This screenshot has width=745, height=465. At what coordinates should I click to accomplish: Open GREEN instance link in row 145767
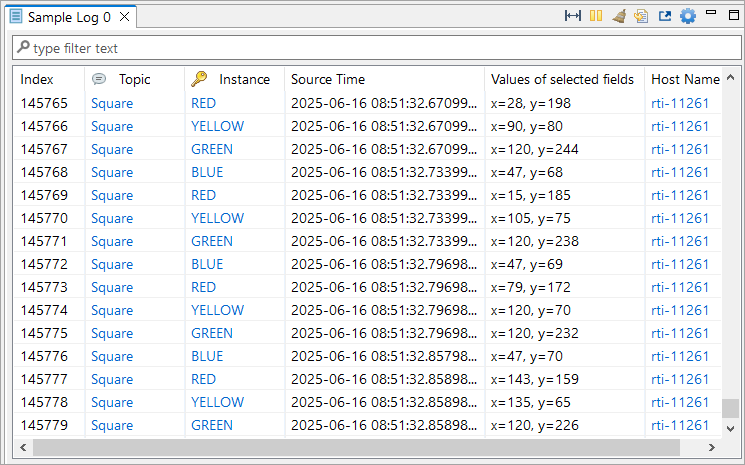(212, 149)
